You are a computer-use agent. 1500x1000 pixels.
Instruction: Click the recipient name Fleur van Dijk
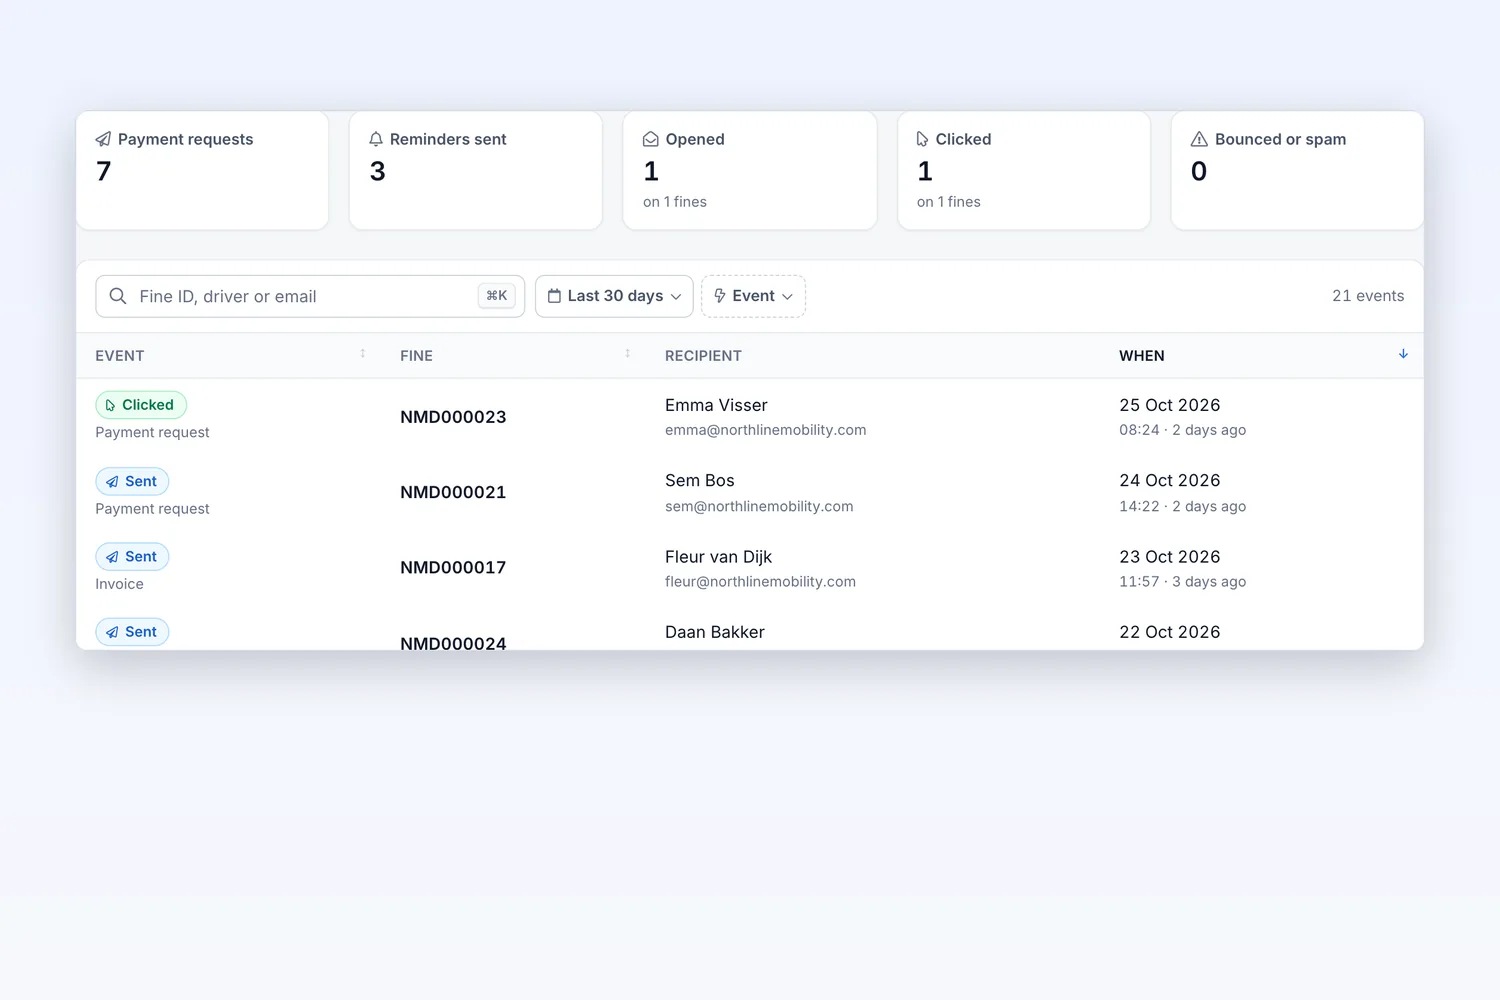point(718,557)
